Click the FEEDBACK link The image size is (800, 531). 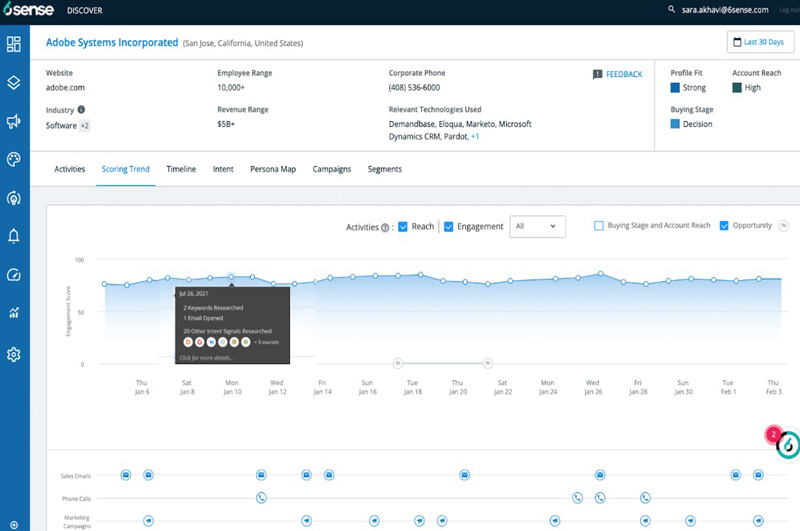coord(624,74)
